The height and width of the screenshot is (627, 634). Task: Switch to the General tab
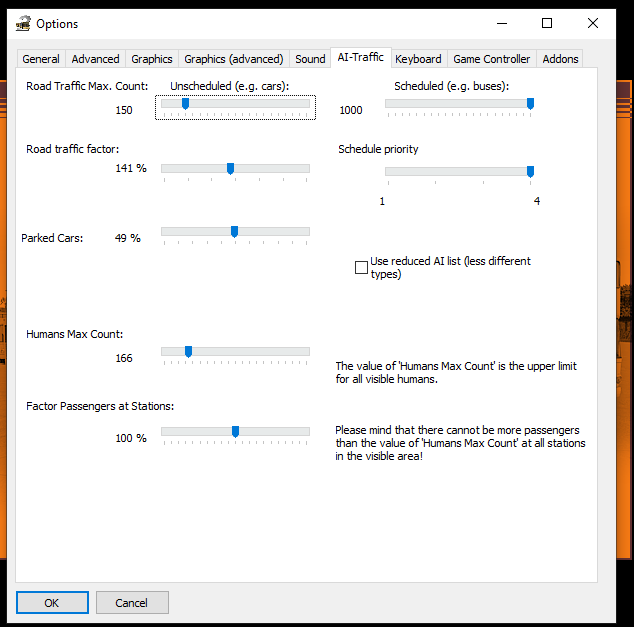pyautogui.click(x=41, y=59)
